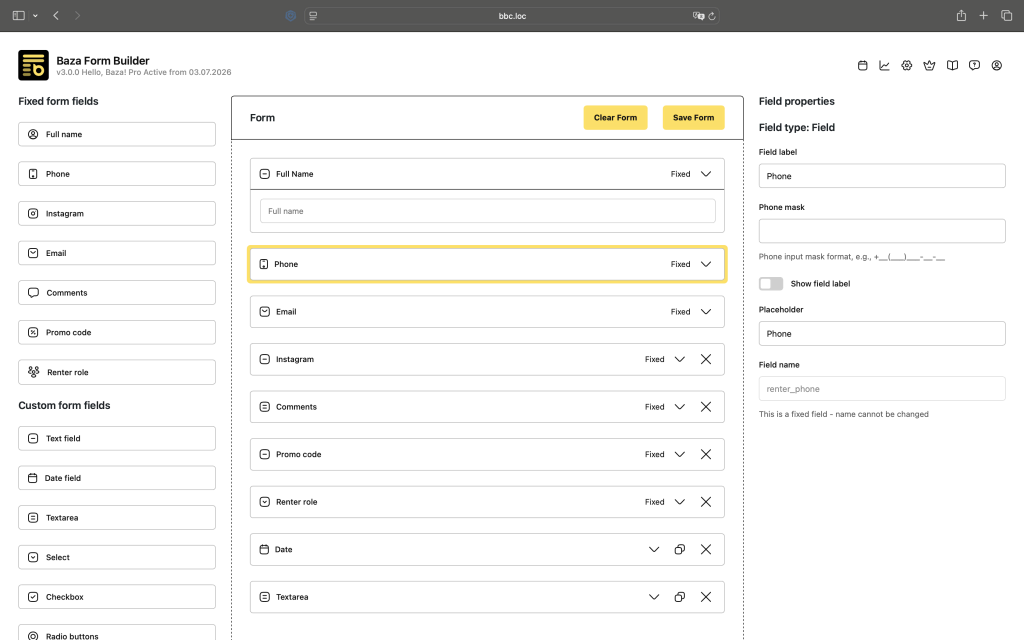Click the Baza Form Builder logo
Viewport: 1024px width, 640px height.
point(33,65)
